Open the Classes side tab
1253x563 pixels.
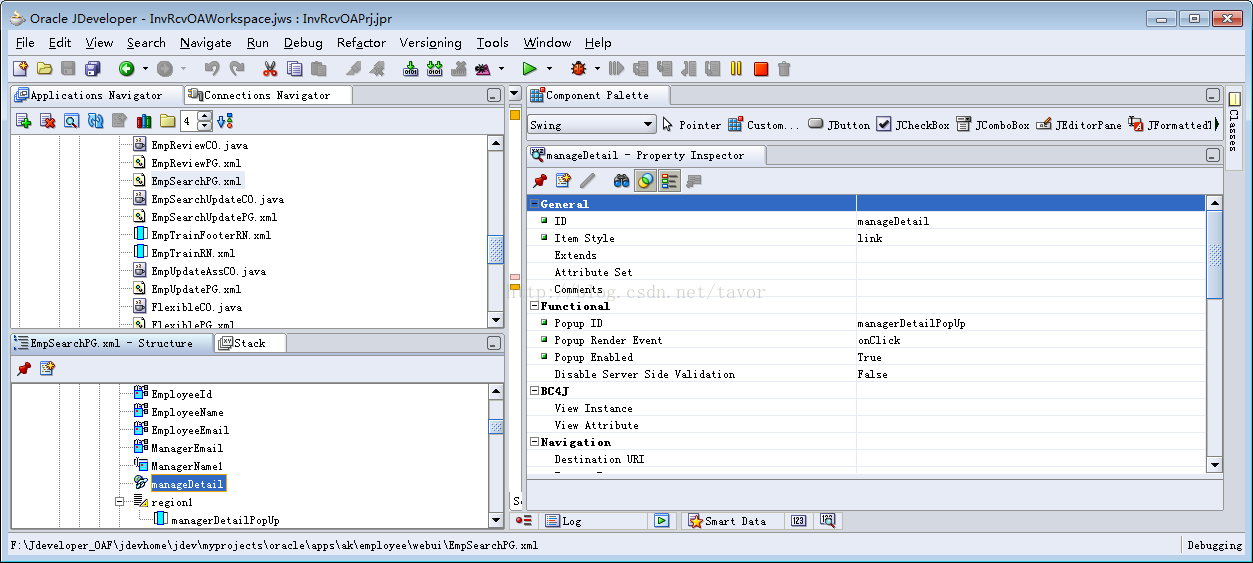pos(1234,125)
